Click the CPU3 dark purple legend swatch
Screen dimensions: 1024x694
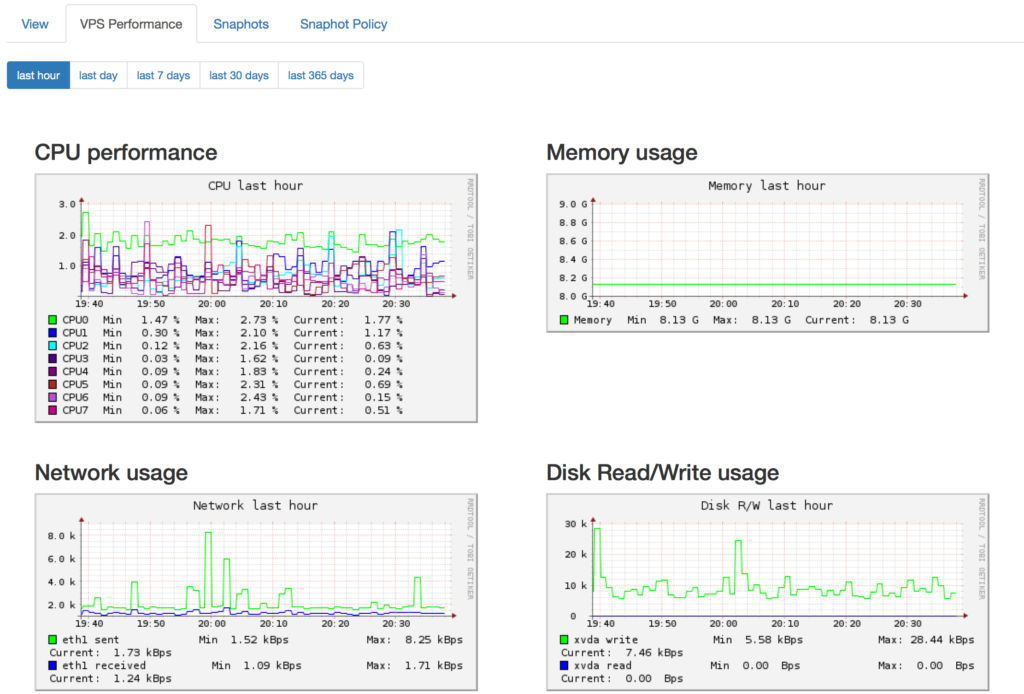(x=52, y=358)
